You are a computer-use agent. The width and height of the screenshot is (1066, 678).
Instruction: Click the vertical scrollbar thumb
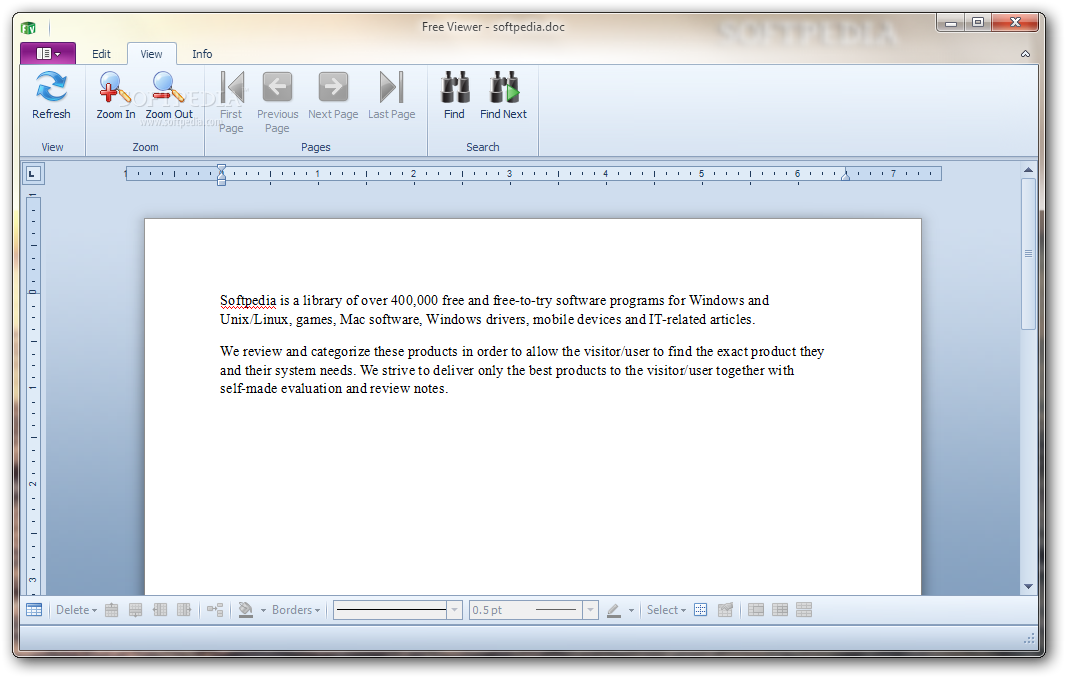coord(1029,254)
